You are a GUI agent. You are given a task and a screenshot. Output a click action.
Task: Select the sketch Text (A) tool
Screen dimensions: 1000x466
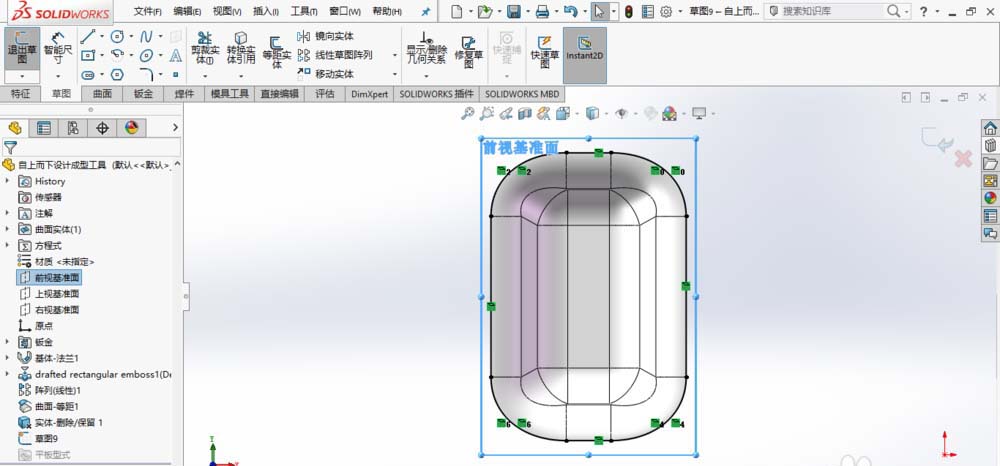tap(176, 55)
